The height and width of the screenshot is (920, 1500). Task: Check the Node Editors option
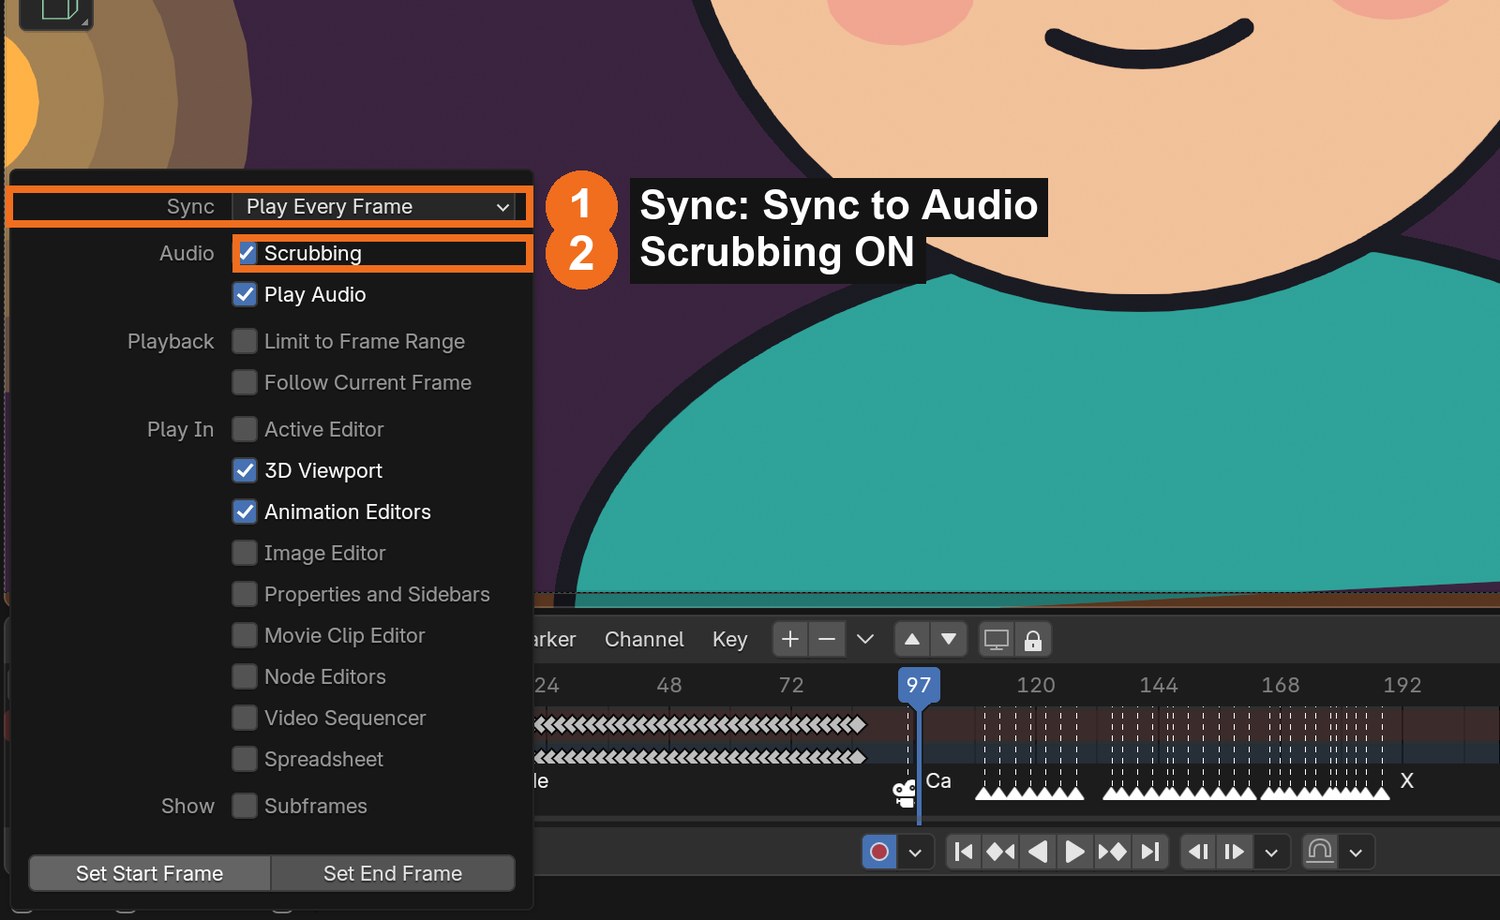coord(245,677)
